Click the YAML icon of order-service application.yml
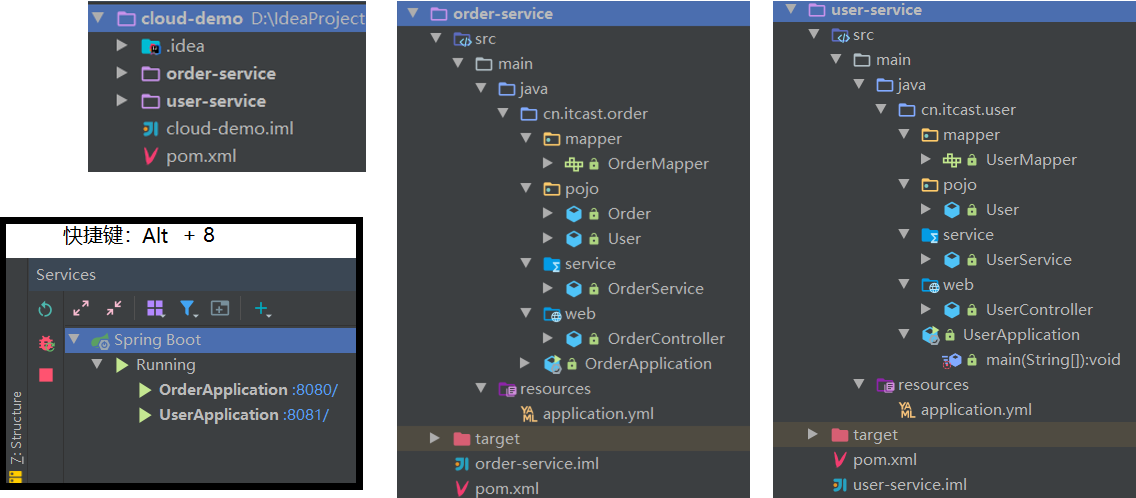1136x498 pixels. 529,414
